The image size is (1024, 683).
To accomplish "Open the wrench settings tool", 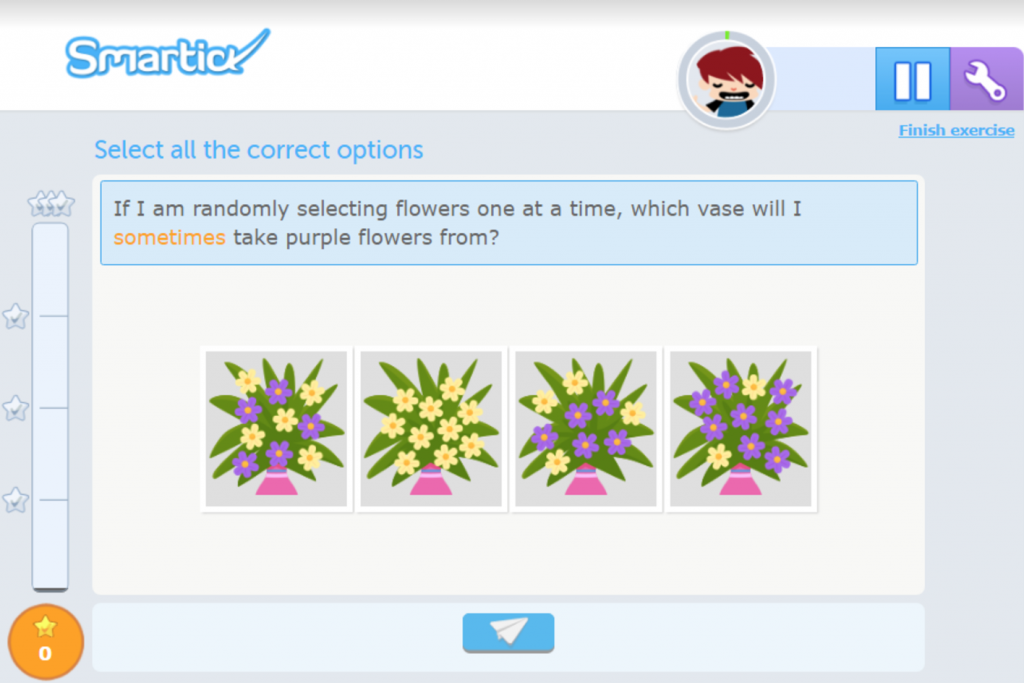I will 985,79.
